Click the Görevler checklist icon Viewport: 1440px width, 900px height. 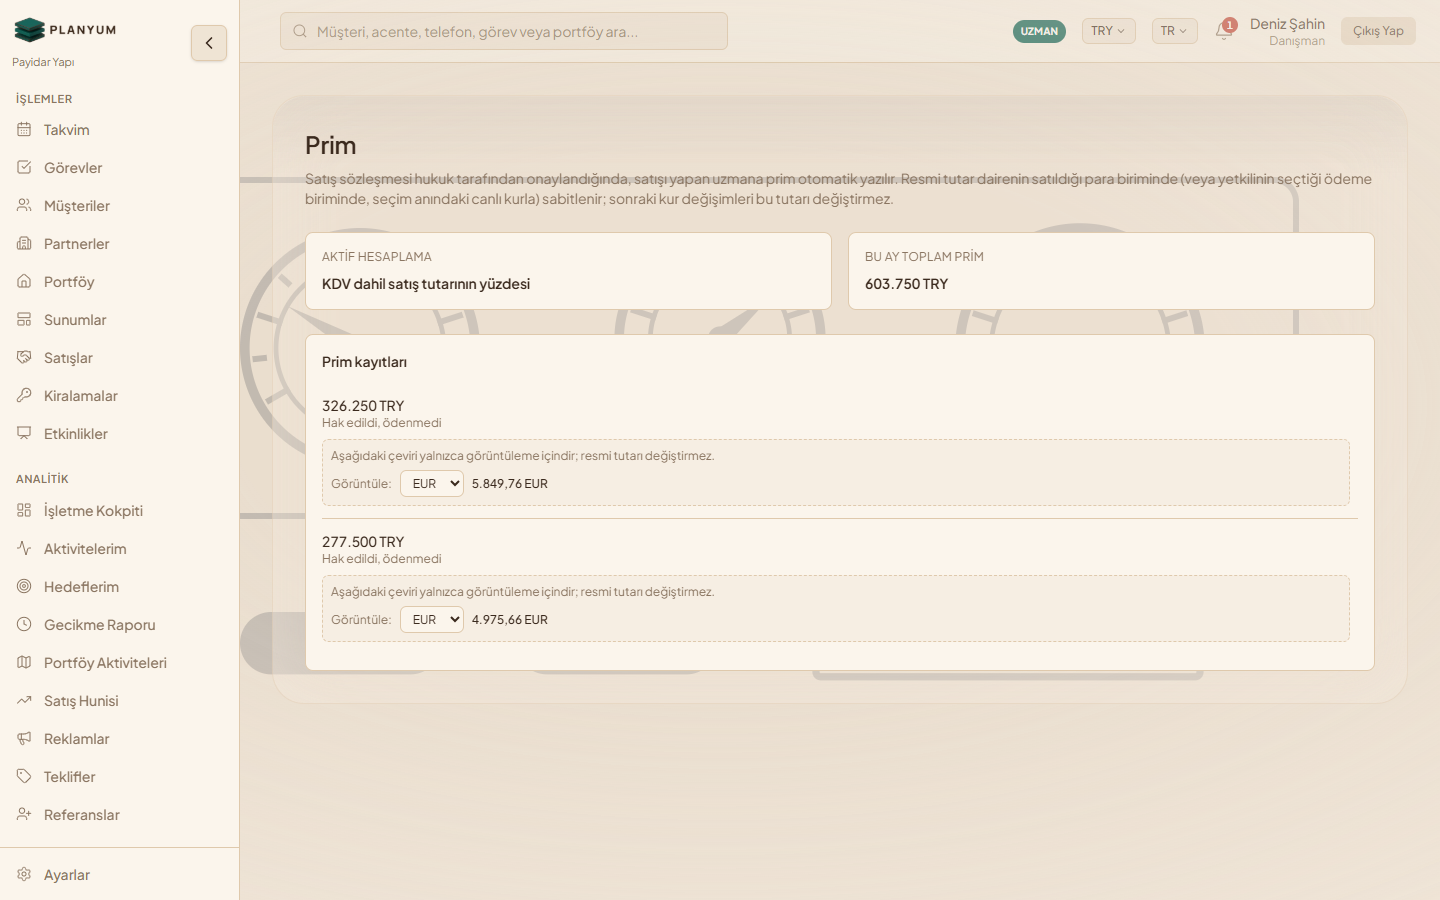pyautogui.click(x=24, y=168)
